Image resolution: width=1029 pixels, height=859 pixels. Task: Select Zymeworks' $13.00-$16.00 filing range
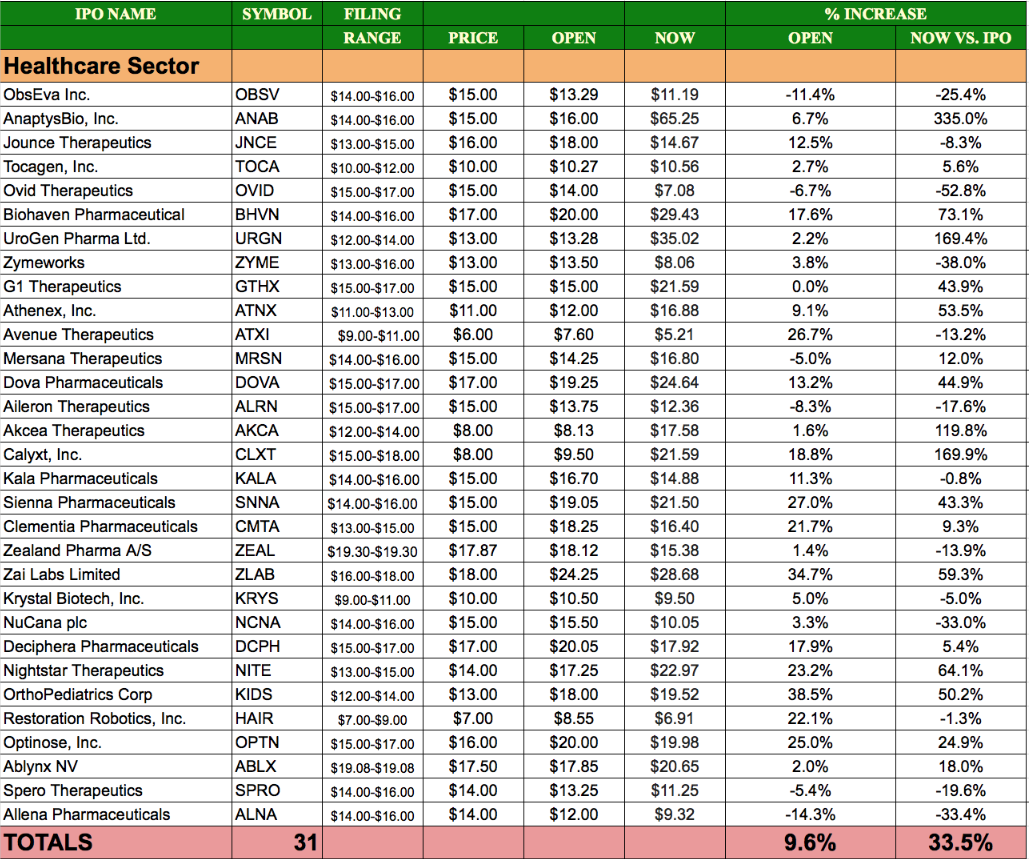click(372, 264)
